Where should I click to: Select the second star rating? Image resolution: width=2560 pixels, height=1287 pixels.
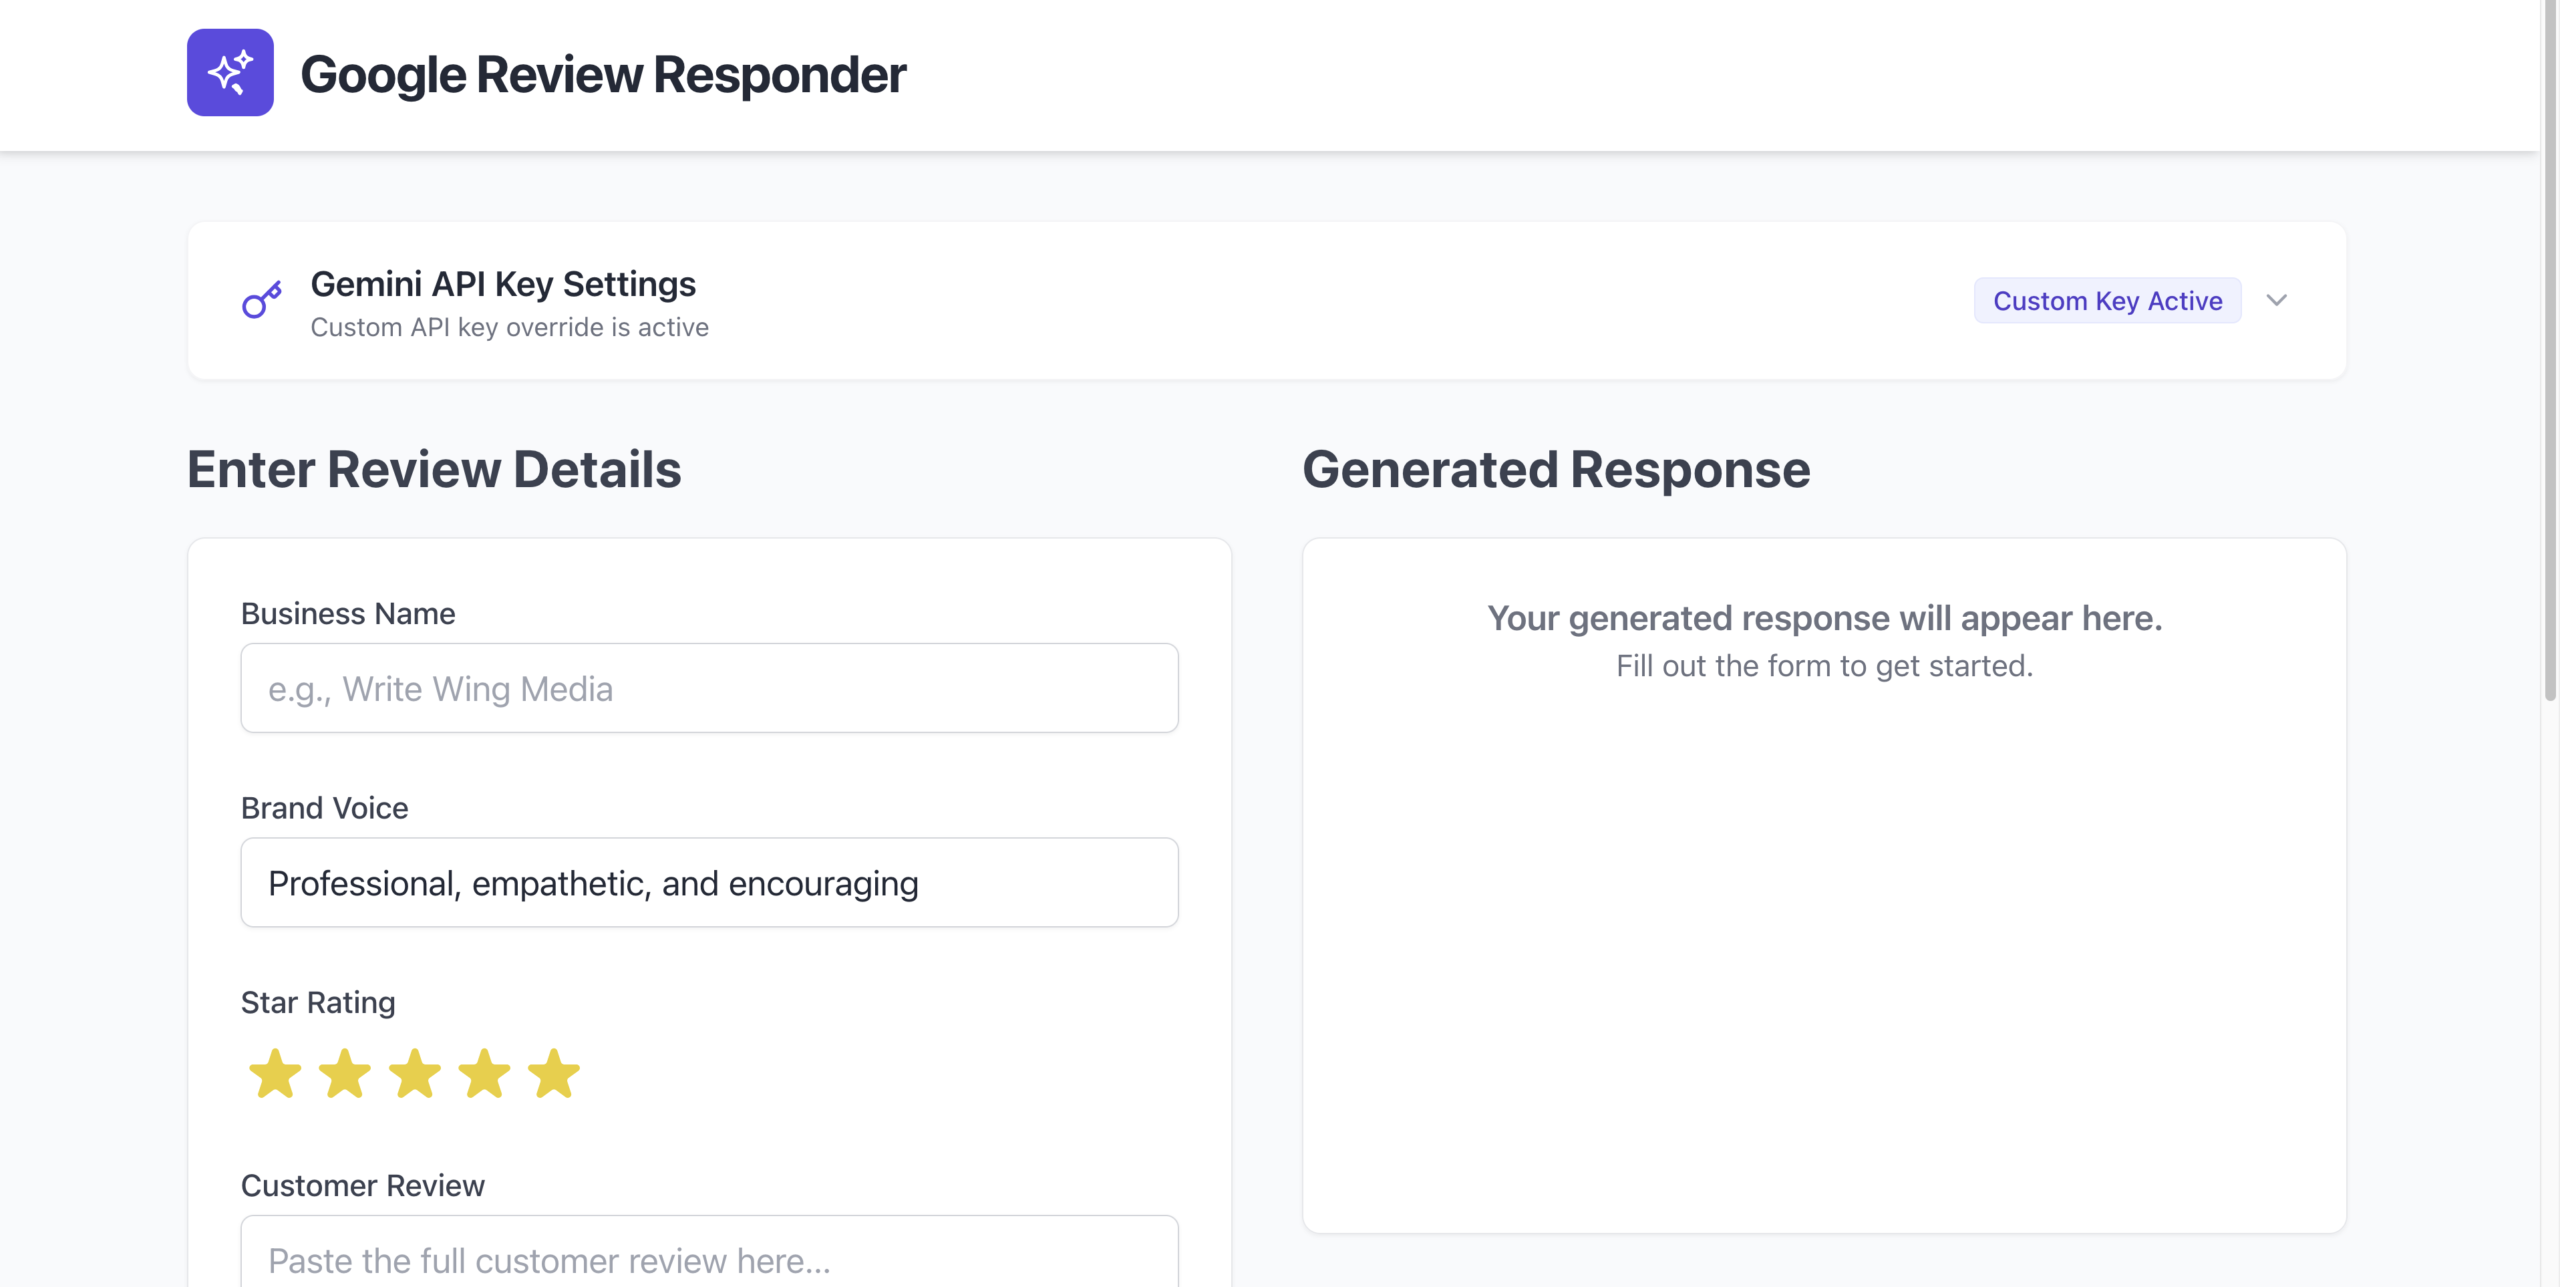[x=345, y=1073]
